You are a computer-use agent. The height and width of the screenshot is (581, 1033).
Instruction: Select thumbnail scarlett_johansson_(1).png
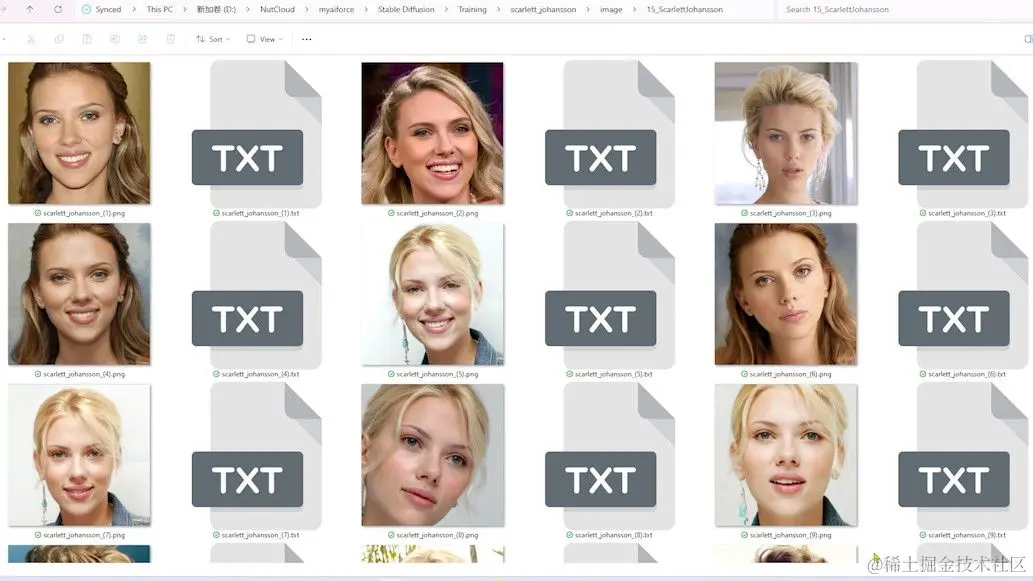point(79,133)
